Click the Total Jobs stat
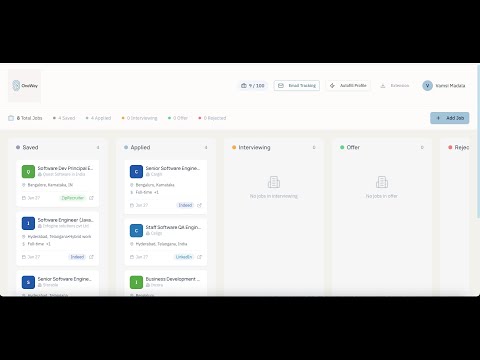This screenshot has width=480, height=360. tap(25, 118)
